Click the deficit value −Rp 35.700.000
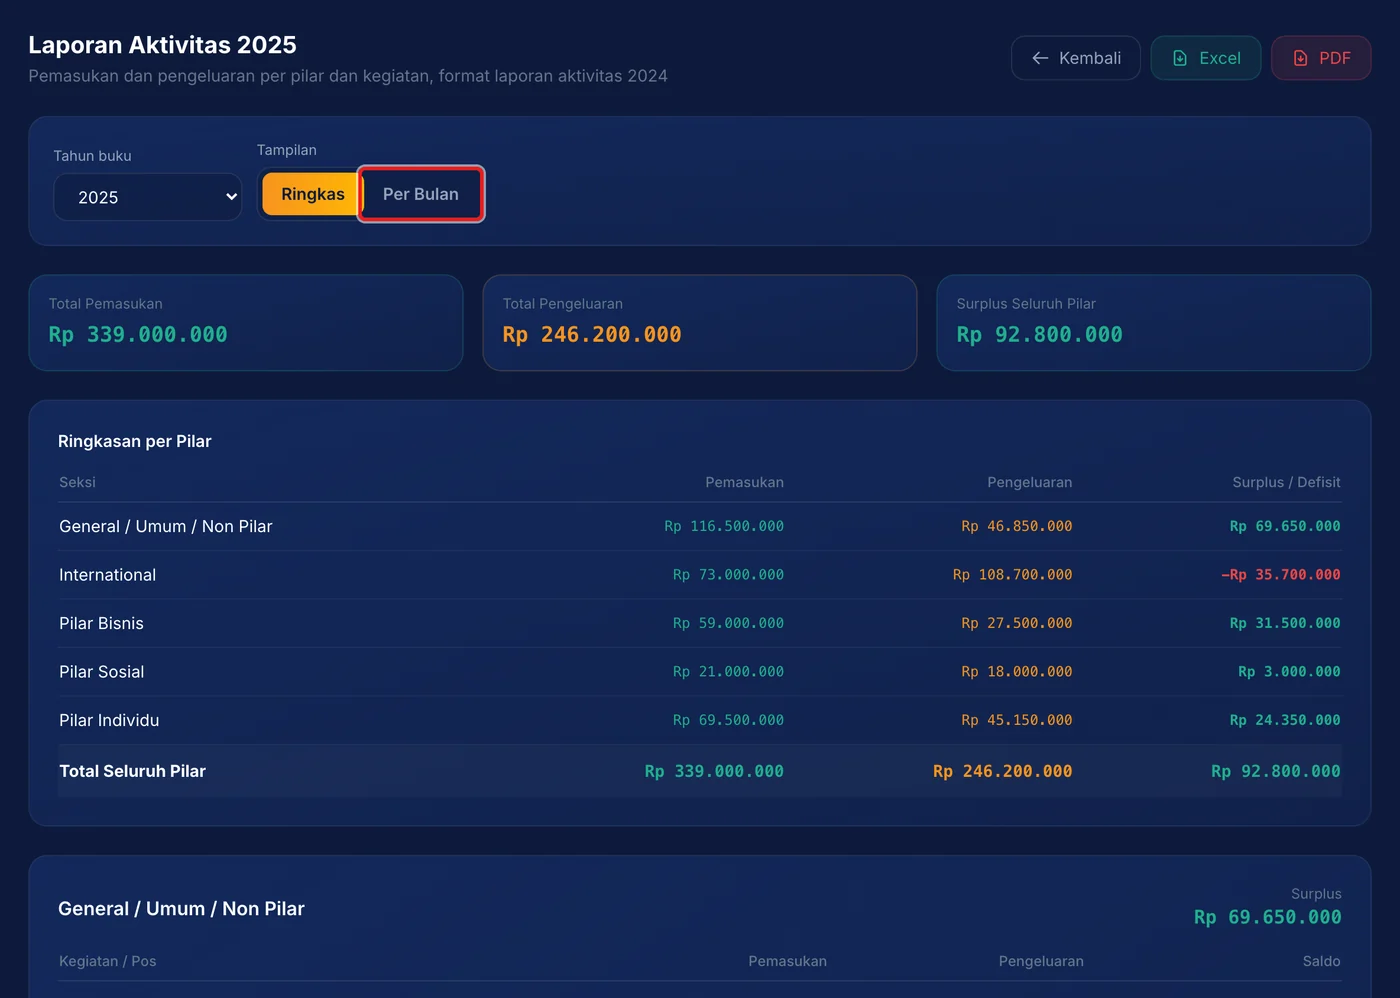The height and width of the screenshot is (998, 1400). point(1281,575)
